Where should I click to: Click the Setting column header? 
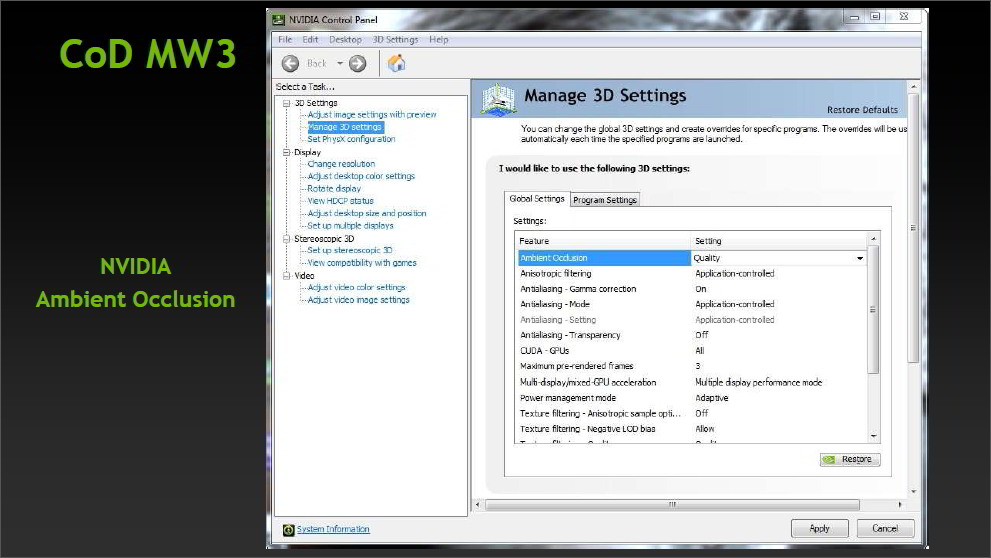tap(779, 241)
